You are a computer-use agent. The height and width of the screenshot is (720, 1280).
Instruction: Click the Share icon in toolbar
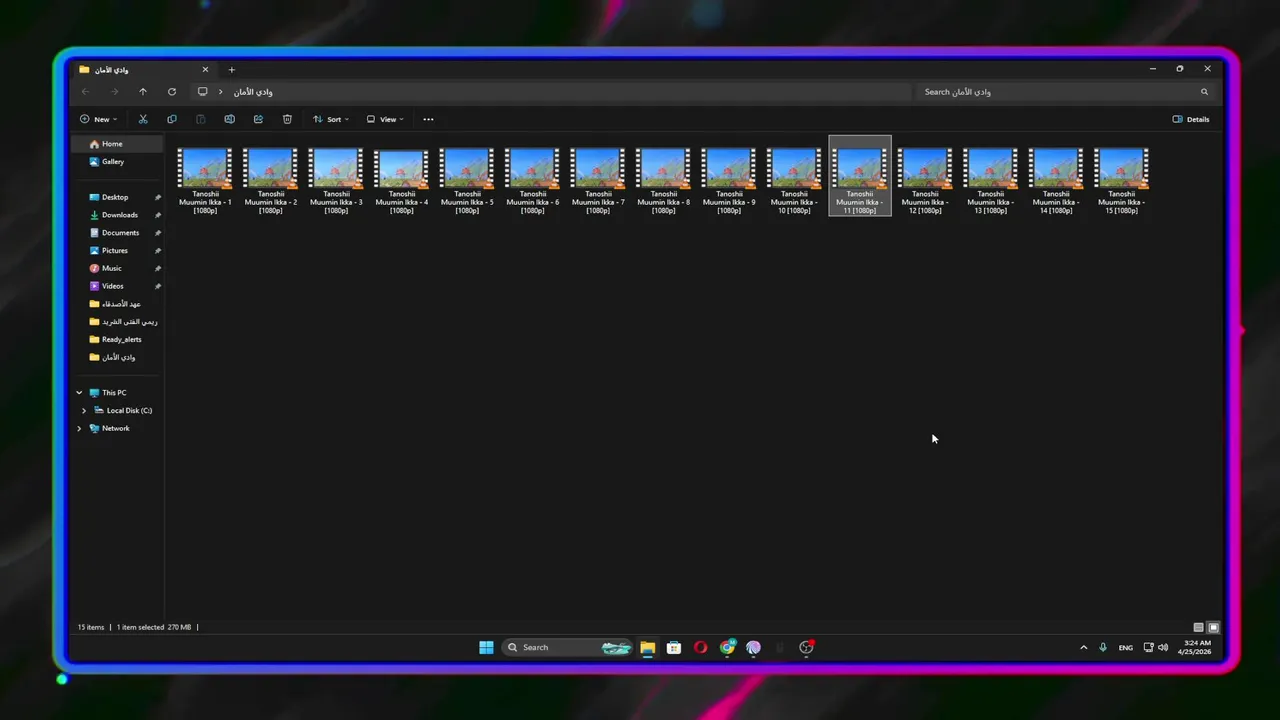(258, 119)
